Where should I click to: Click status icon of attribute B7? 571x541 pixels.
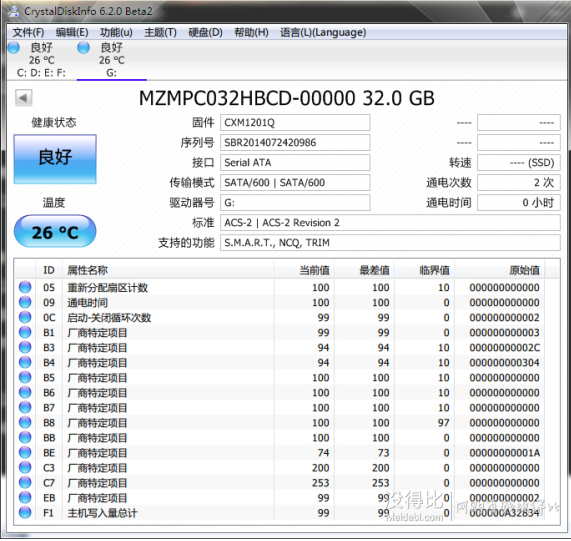tap(25, 407)
